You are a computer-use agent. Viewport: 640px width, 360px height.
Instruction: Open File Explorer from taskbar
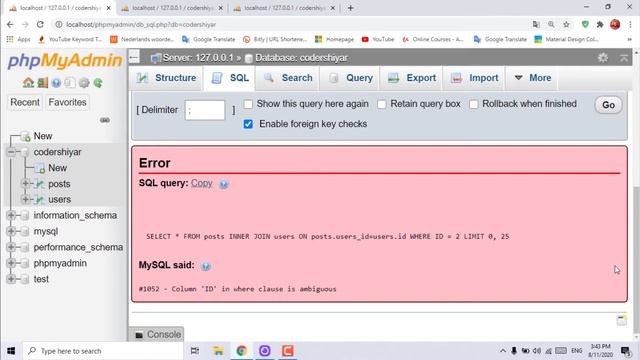point(218,351)
